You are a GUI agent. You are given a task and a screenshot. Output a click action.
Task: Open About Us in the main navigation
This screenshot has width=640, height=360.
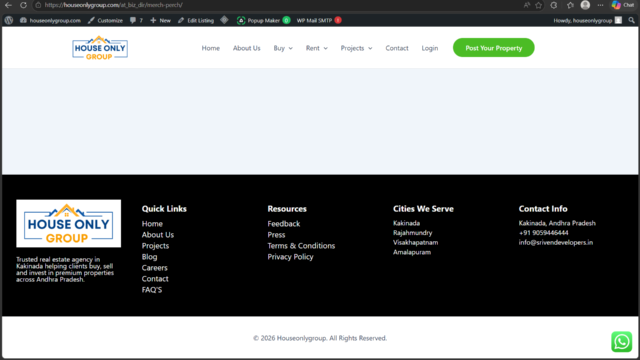tap(247, 48)
